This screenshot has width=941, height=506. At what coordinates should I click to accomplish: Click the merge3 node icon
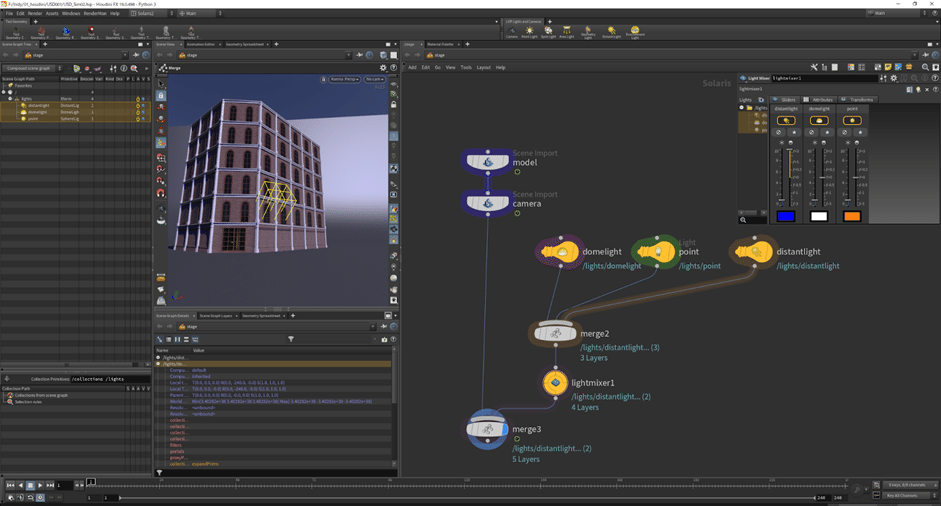pyautogui.click(x=488, y=429)
